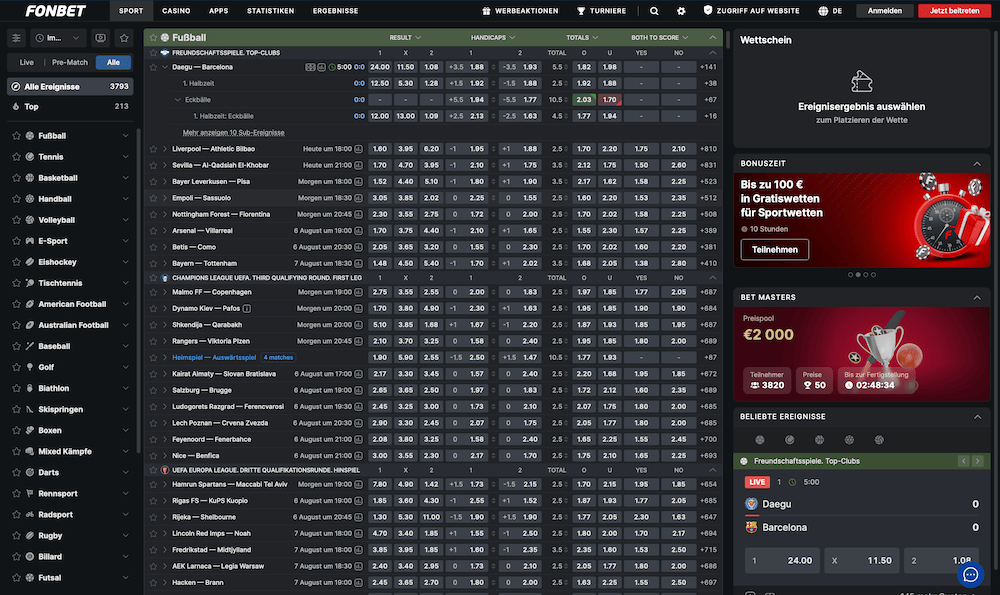Screen dimensions: 1000x595
Task: Open the CASINO menu
Action: tap(176, 11)
